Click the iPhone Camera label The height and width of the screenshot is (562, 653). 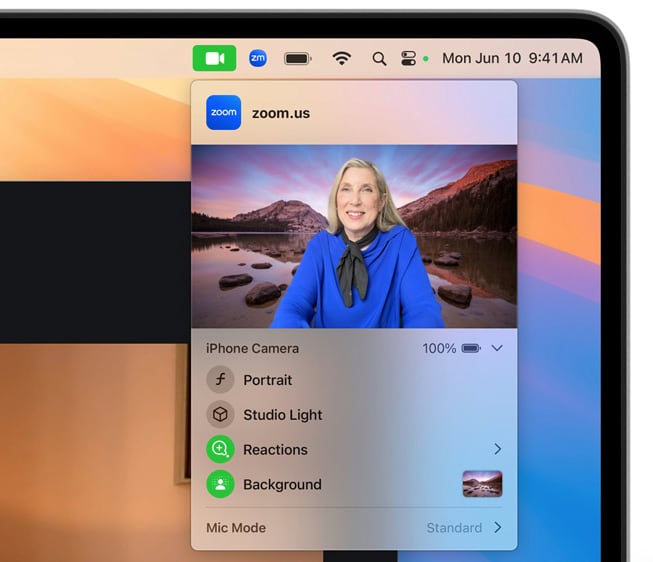[x=252, y=348]
